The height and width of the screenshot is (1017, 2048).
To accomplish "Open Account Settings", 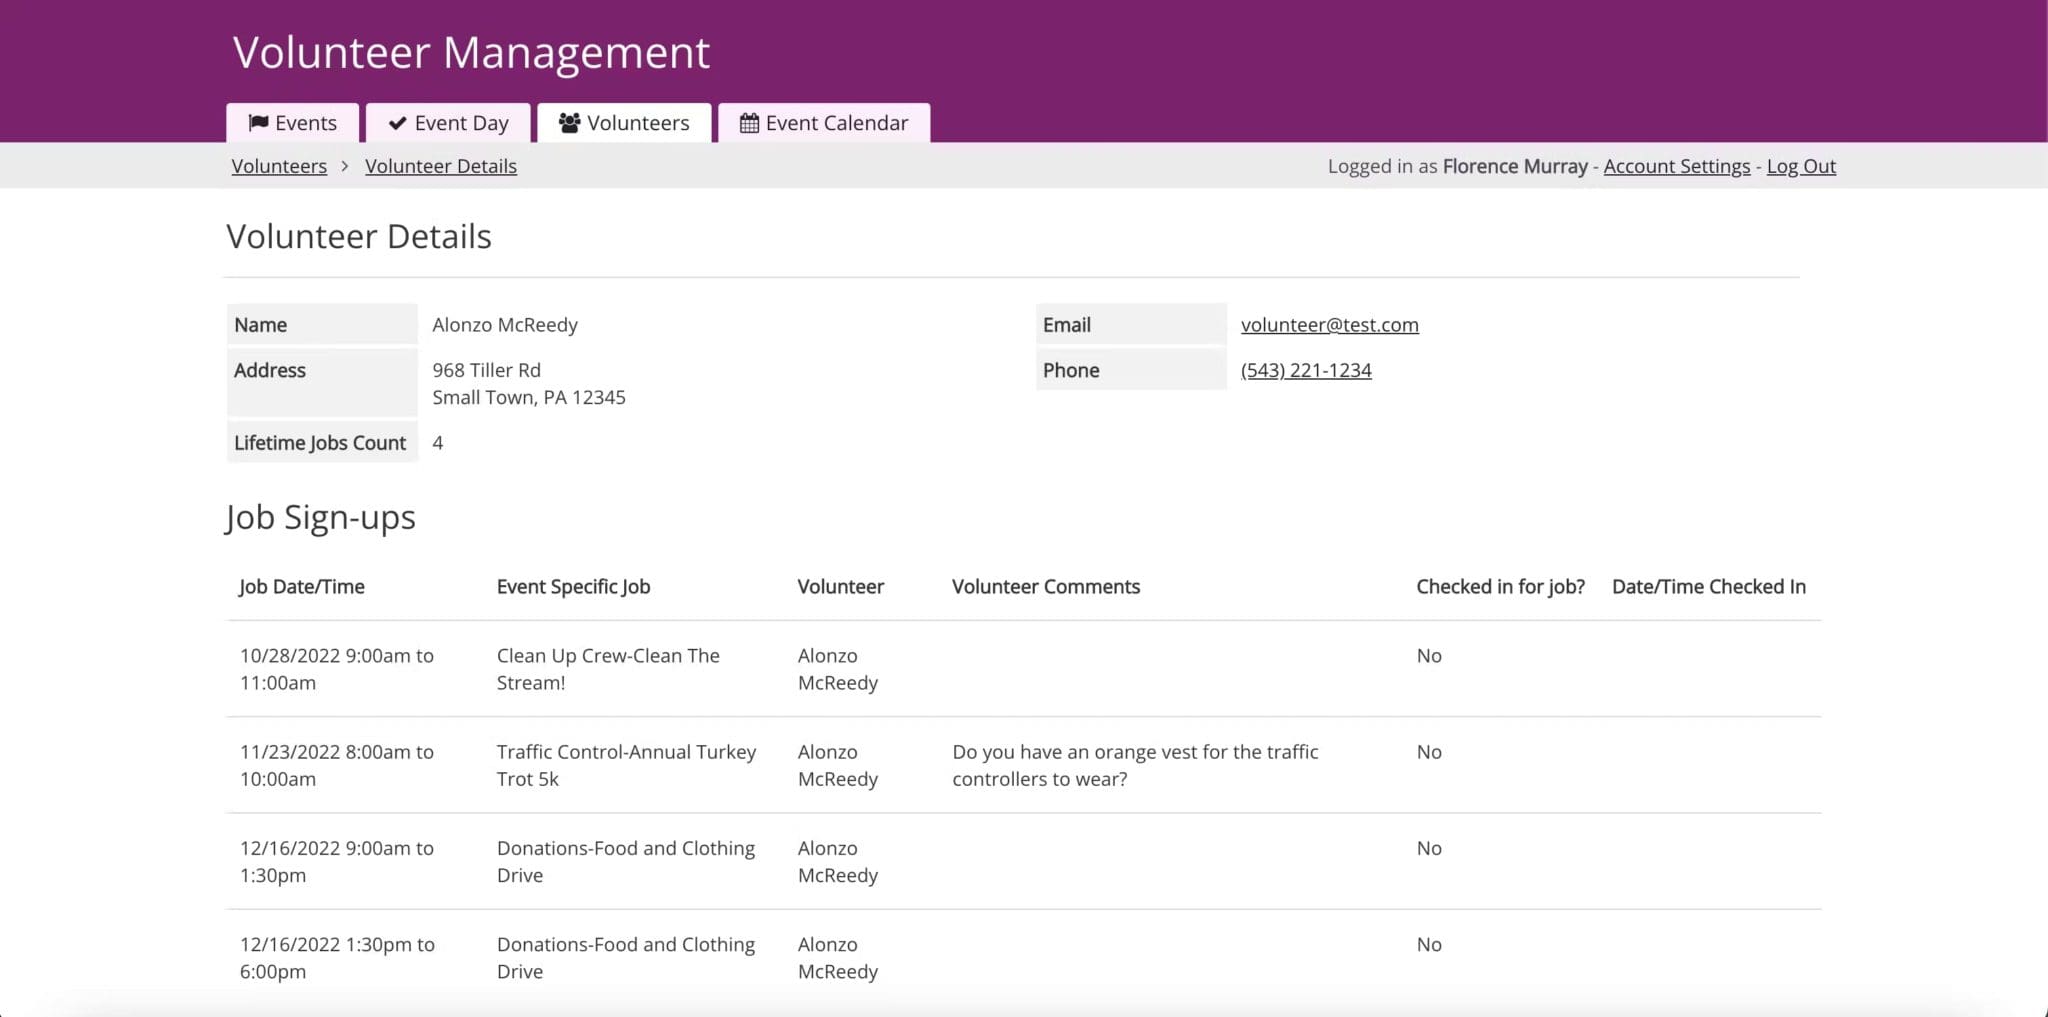I will [x=1676, y=165].
